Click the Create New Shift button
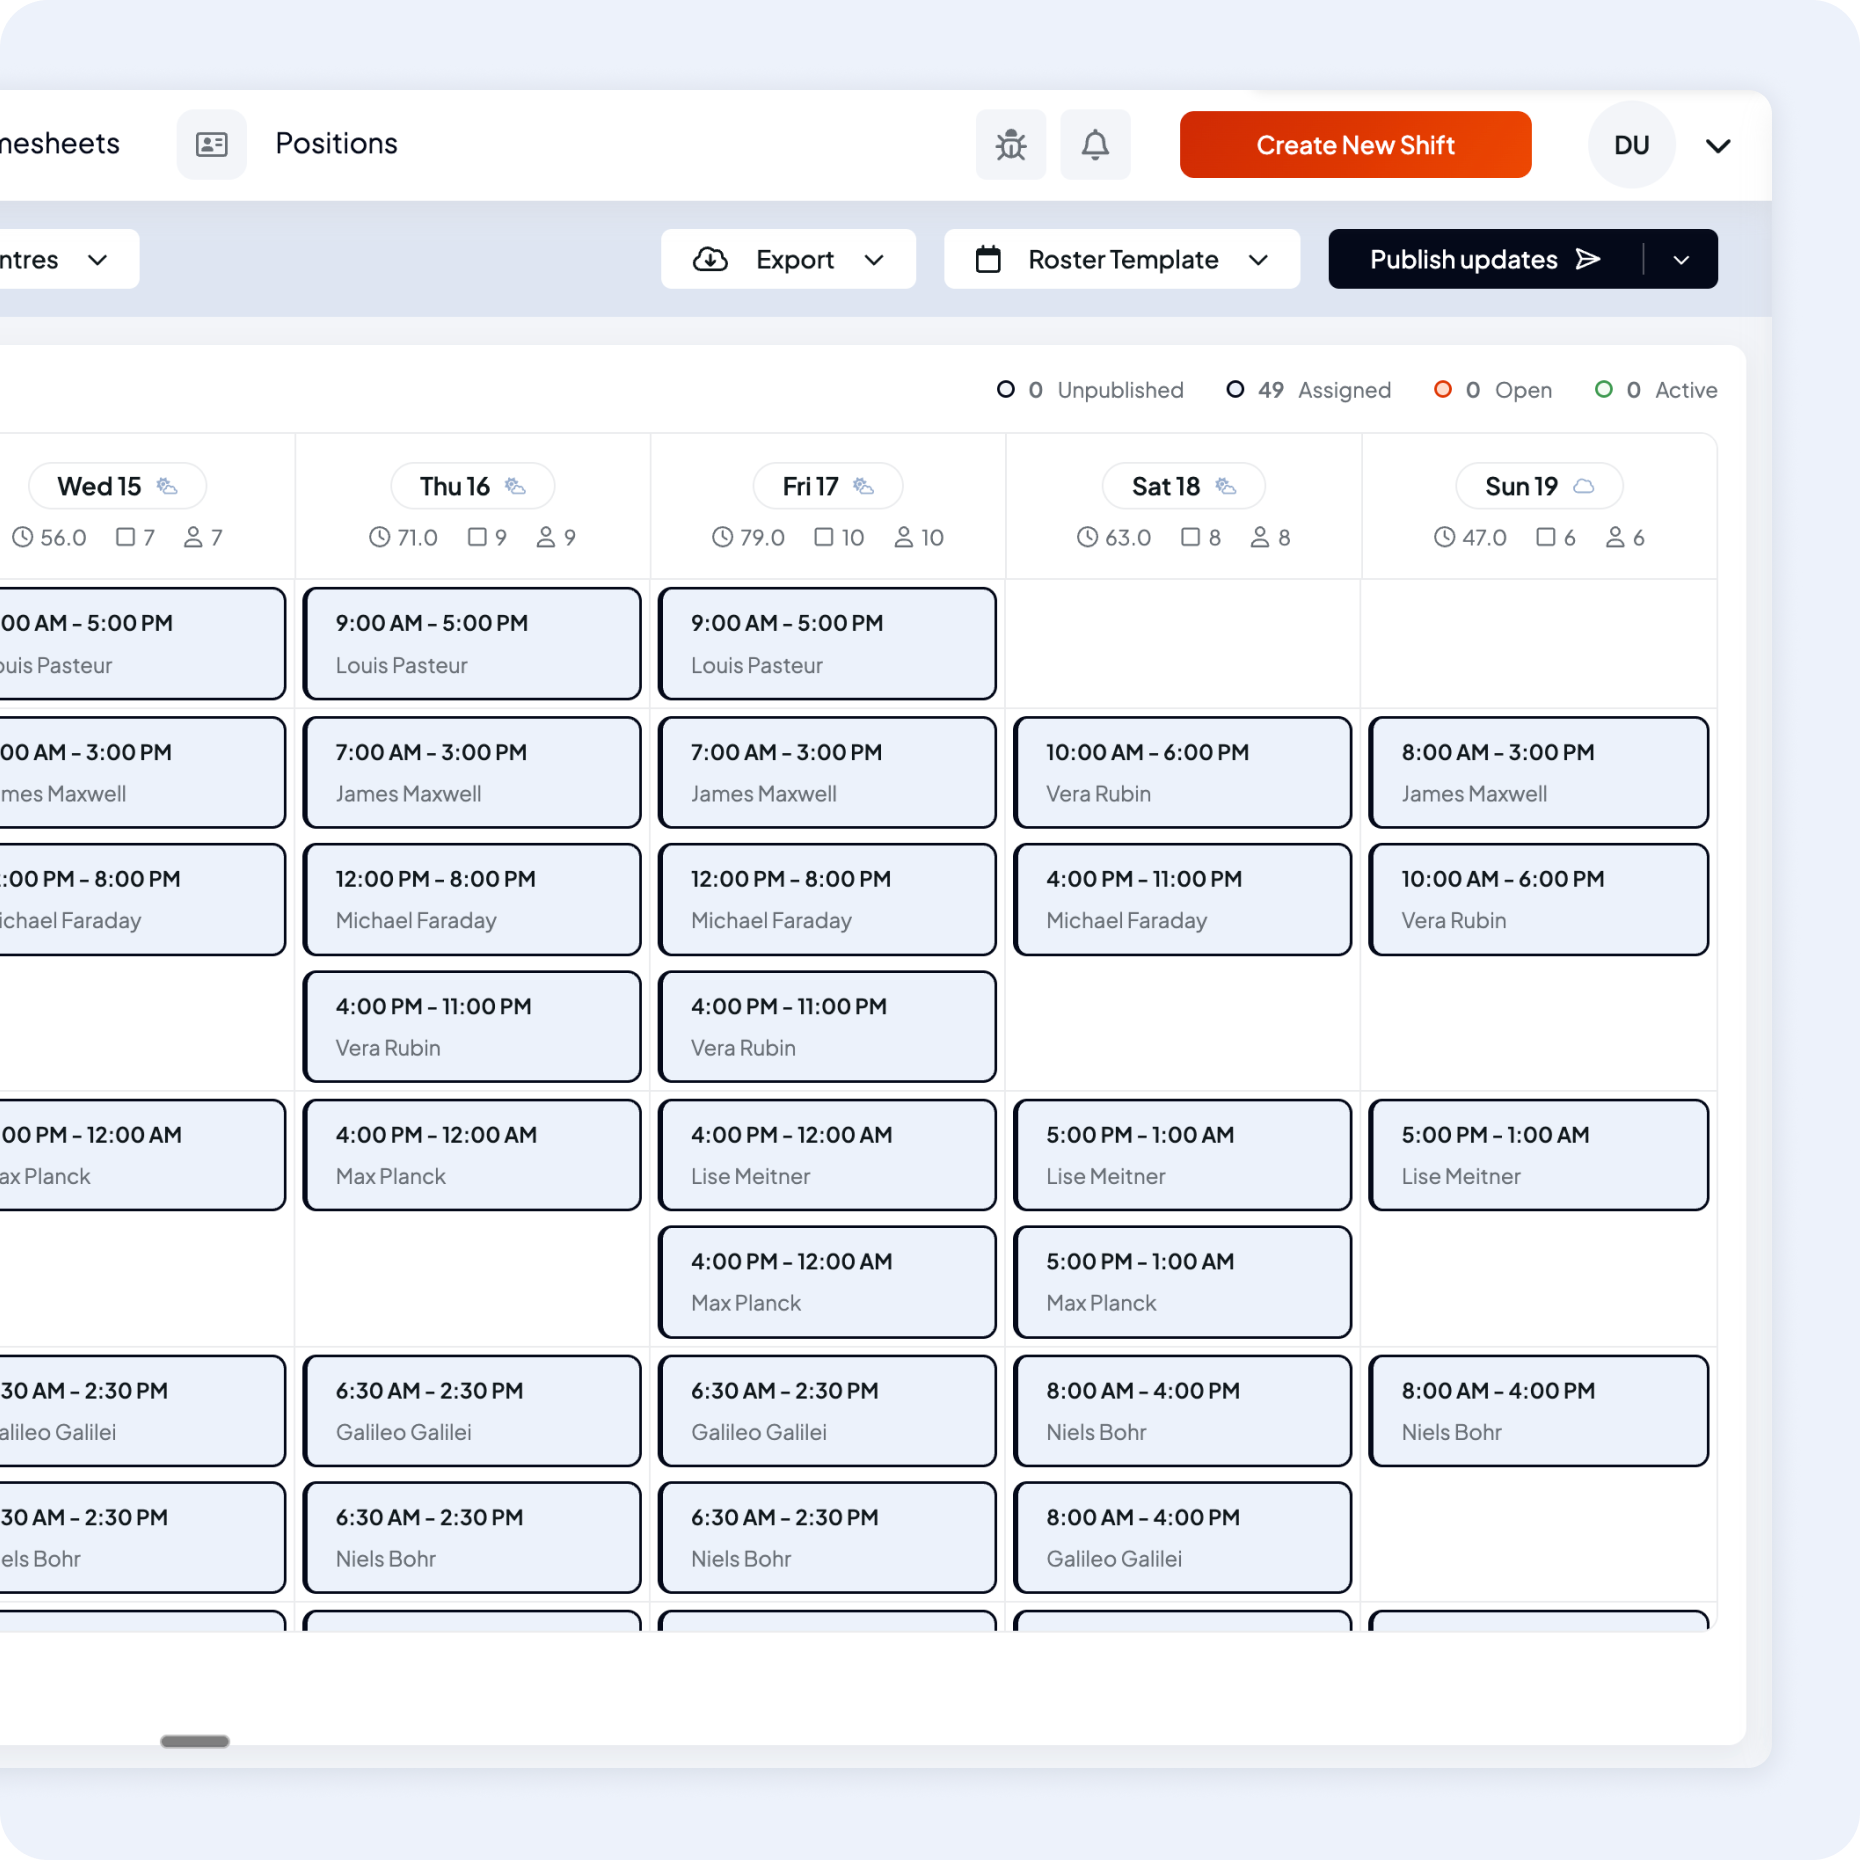The width and height of the screenshot is (1860, 1860). pos(1355,144)
